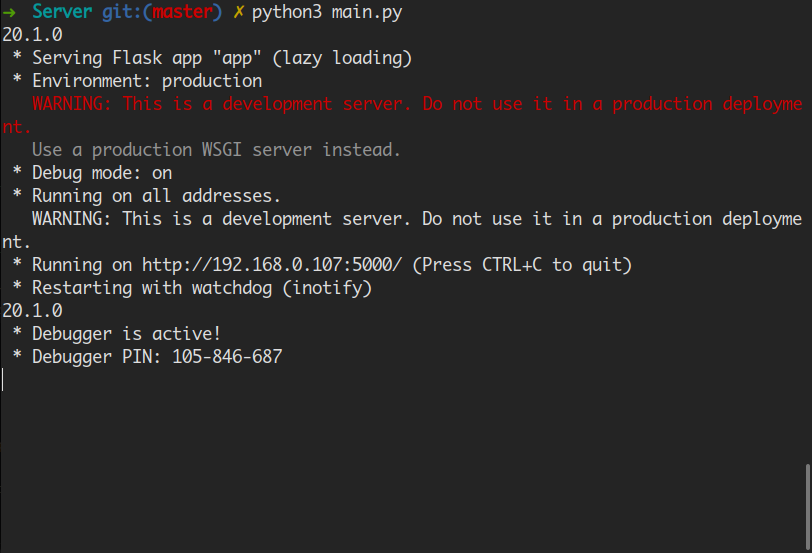812x553 pixels.
Task: Click the "Server" directory name in prompt
Action: click(62, 12)
